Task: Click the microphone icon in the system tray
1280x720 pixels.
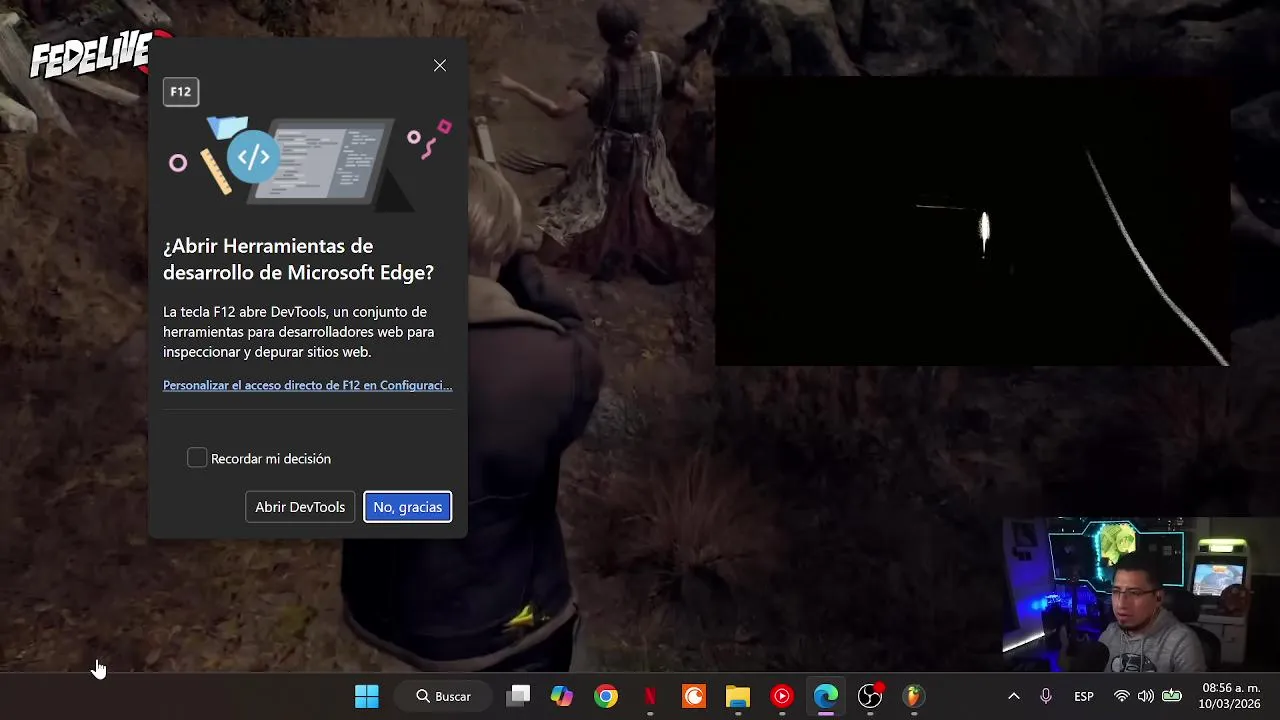Action: click(x=1046, y=696)
